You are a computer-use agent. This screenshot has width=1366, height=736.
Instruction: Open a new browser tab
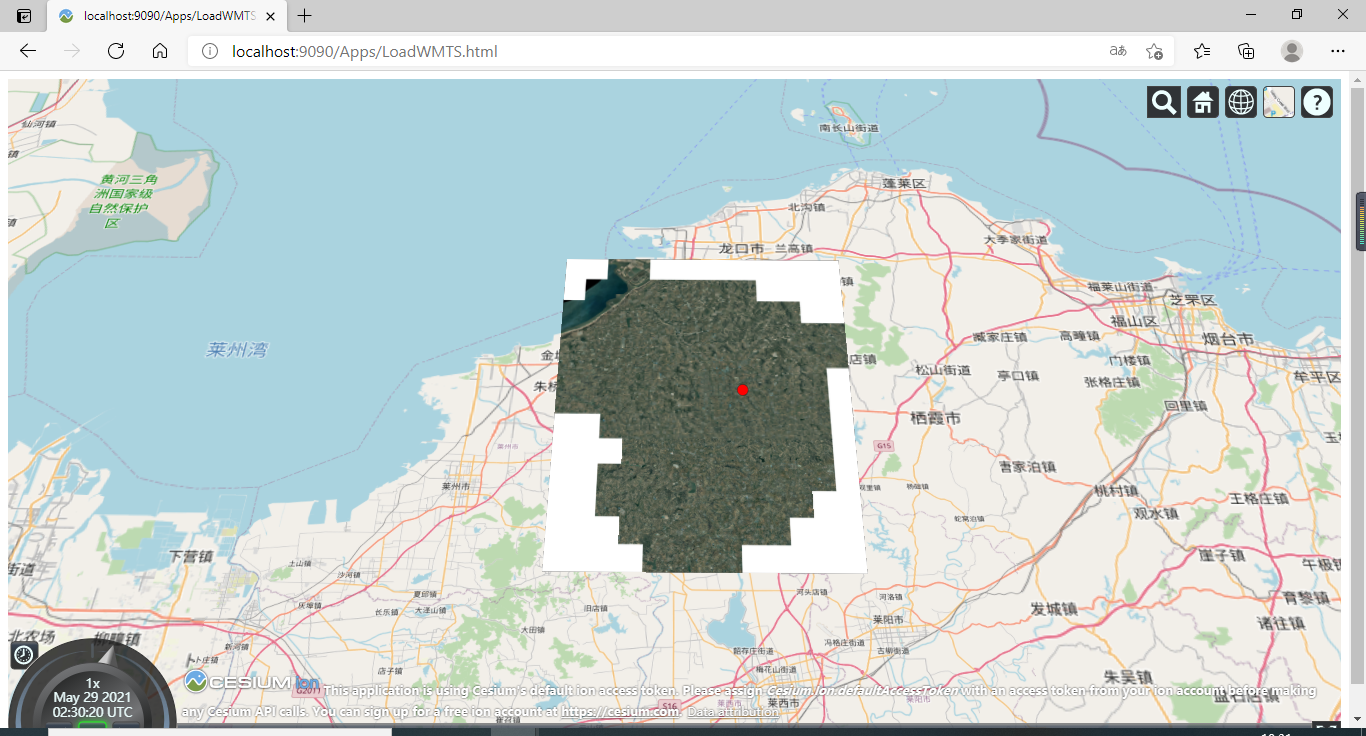click(305, 16)
